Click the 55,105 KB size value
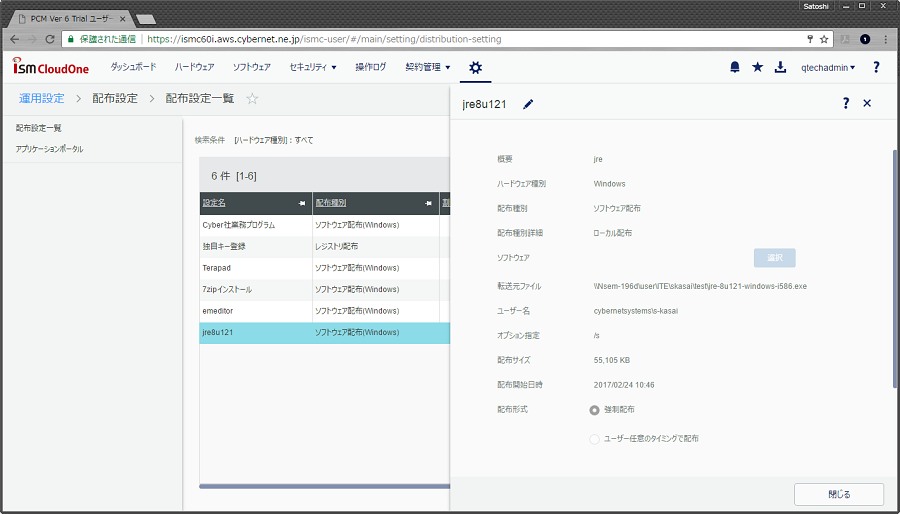Viewport: 900px width, 514px height. click(612, 361)
